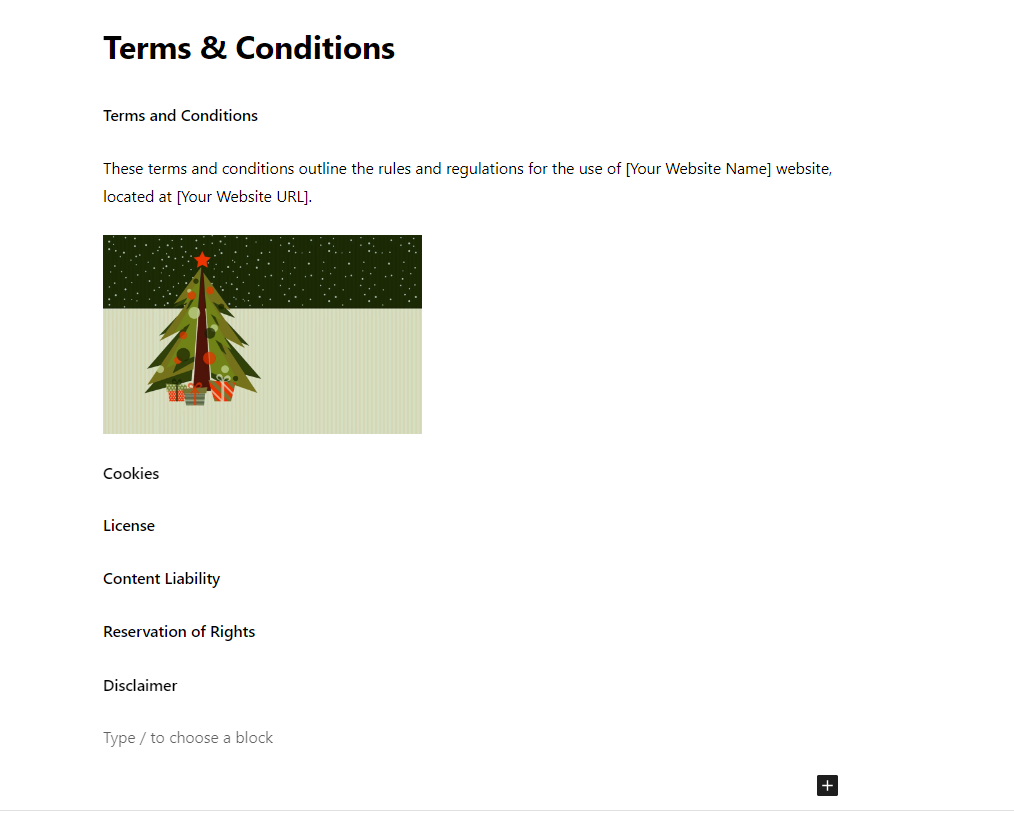Click the red star atop the tree
Image resolution: width=1014 pixels, height=822 pixels.
point(202,259)
